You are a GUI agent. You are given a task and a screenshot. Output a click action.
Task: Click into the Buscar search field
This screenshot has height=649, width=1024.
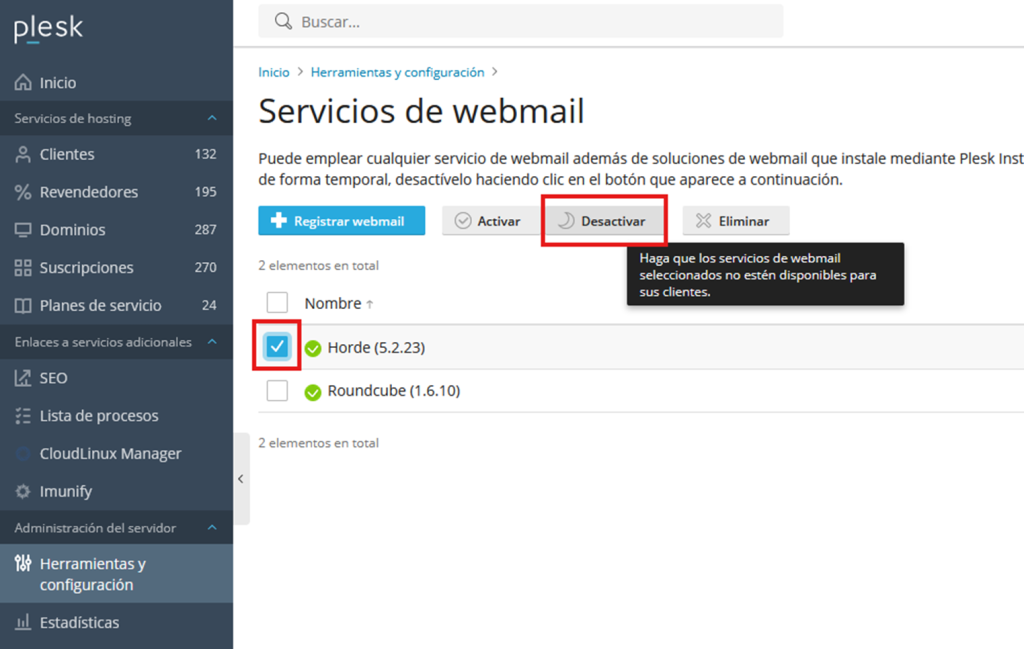pos(520,22)
